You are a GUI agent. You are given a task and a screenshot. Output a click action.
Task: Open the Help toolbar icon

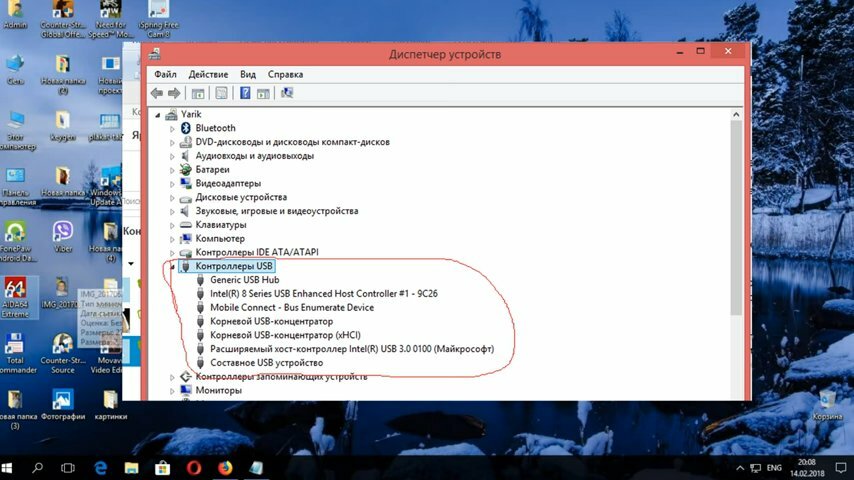click(x=245, y=93)
